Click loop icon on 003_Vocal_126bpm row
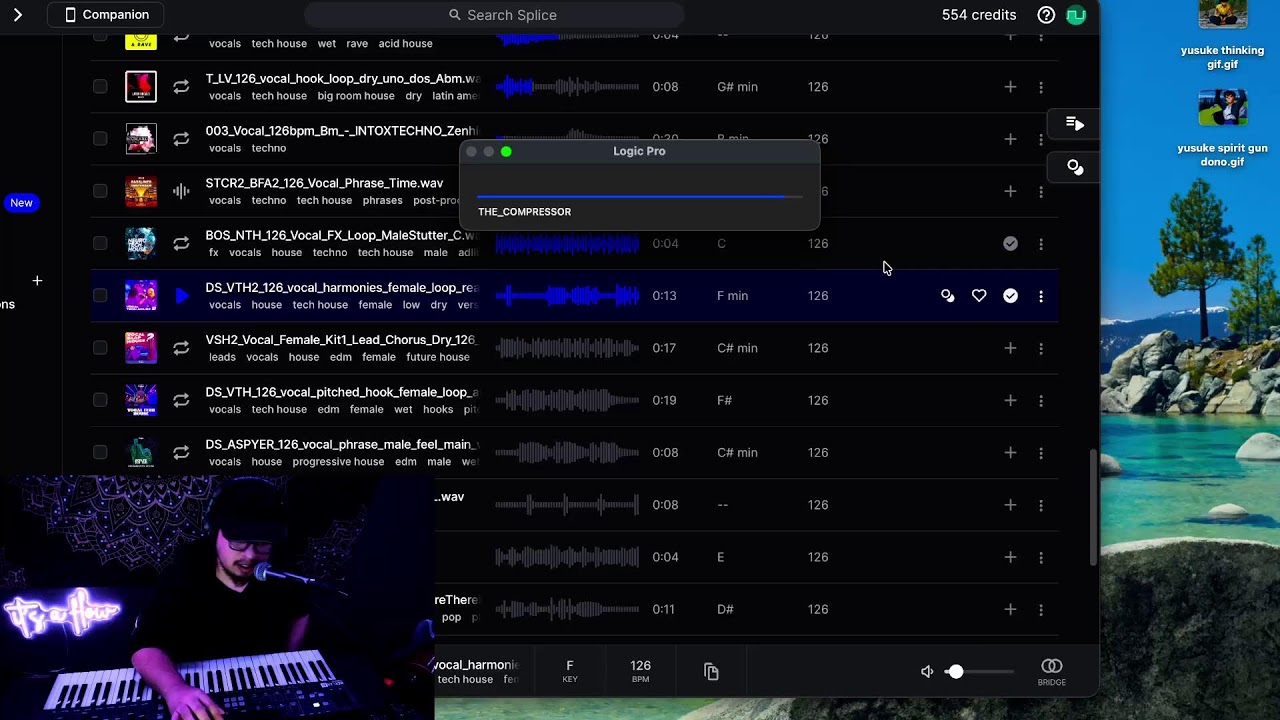The height and width of the screenshot is (720, 1280). 181,139
